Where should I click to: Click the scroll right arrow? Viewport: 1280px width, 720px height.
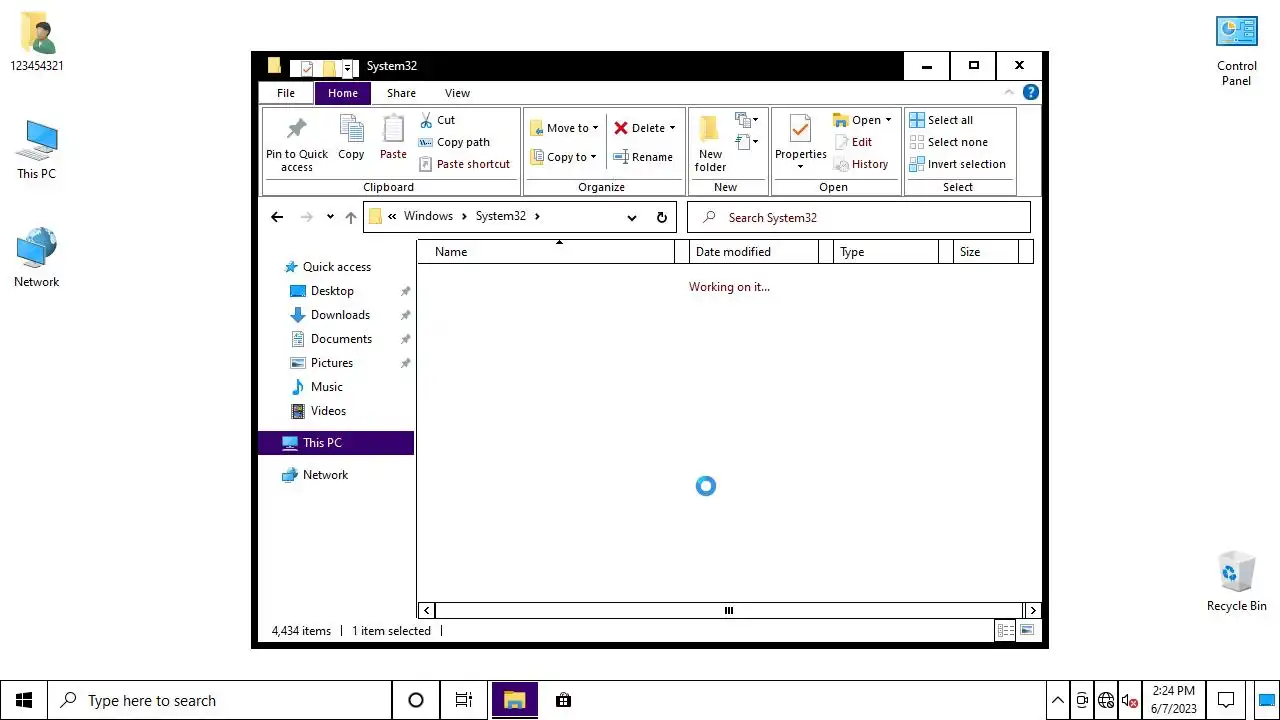(1032, 610)
